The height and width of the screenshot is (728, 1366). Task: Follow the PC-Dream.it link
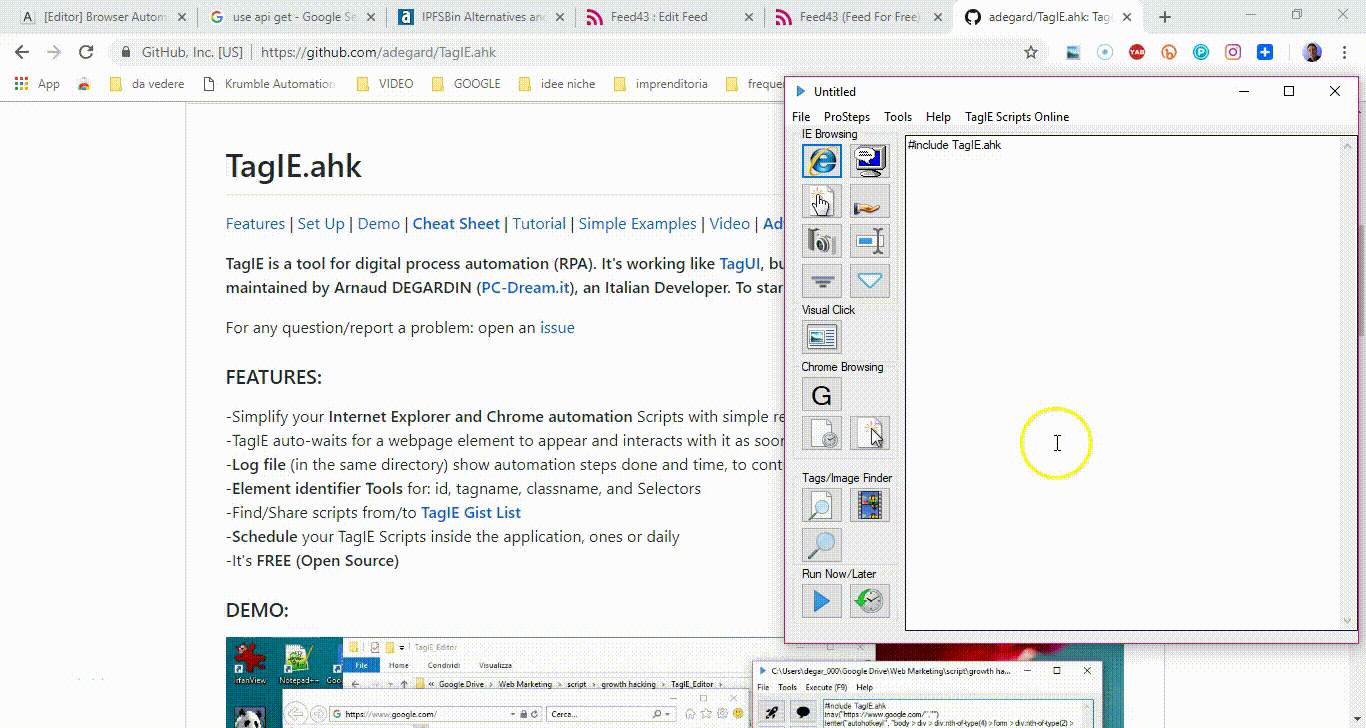coord(526,288)
